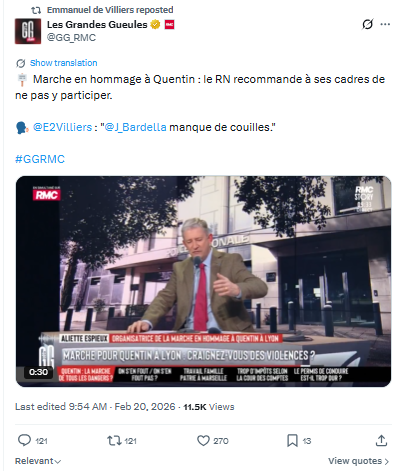Like the post with the heart icon
Screen dimensions: 401x471
point(203,441)
